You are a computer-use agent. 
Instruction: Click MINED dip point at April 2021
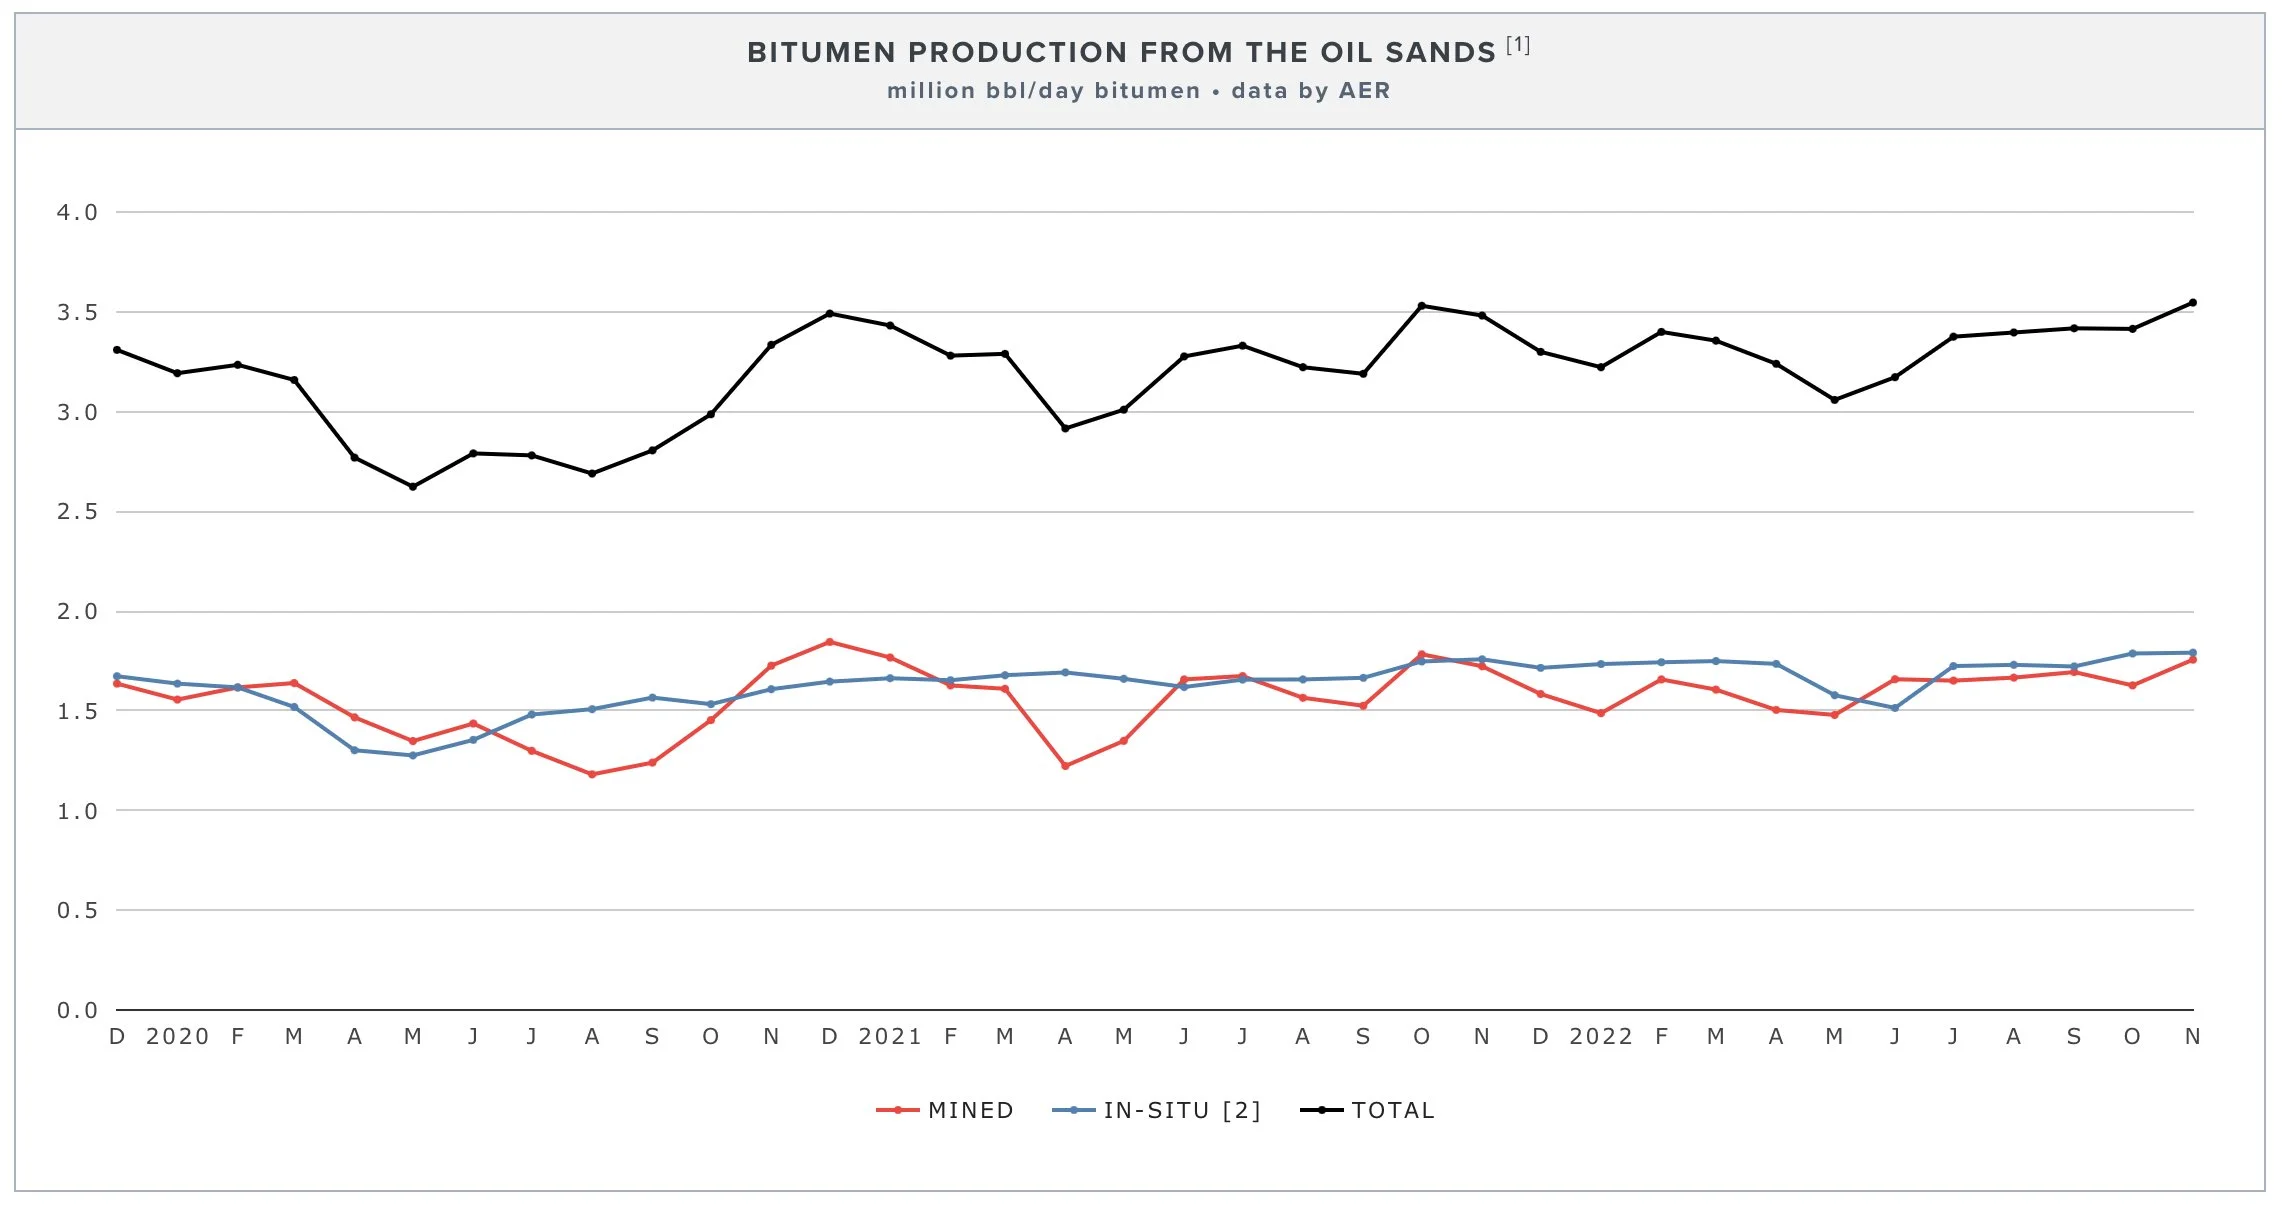pos(1065,766)
